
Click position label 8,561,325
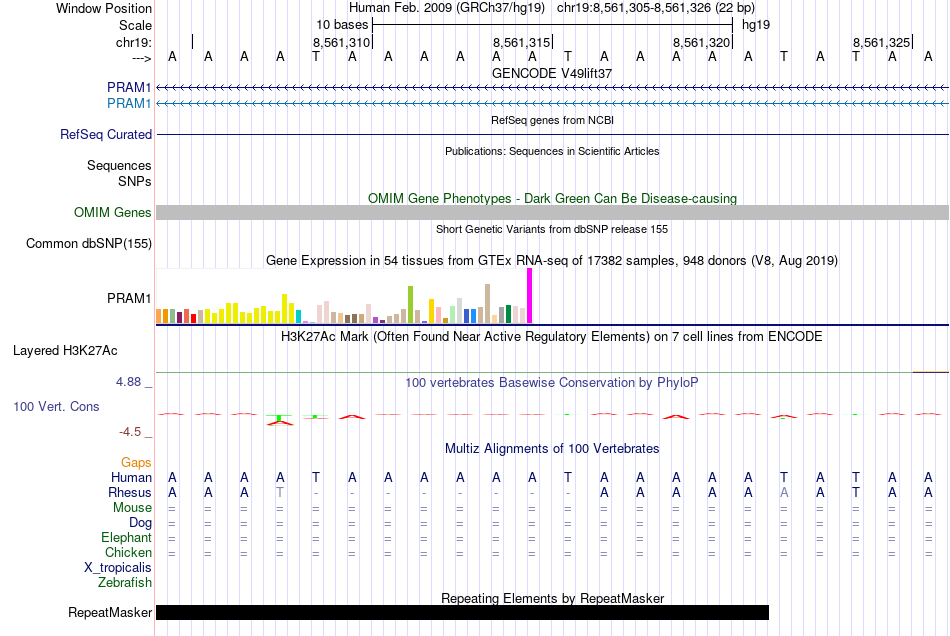(x=882, y=42)
